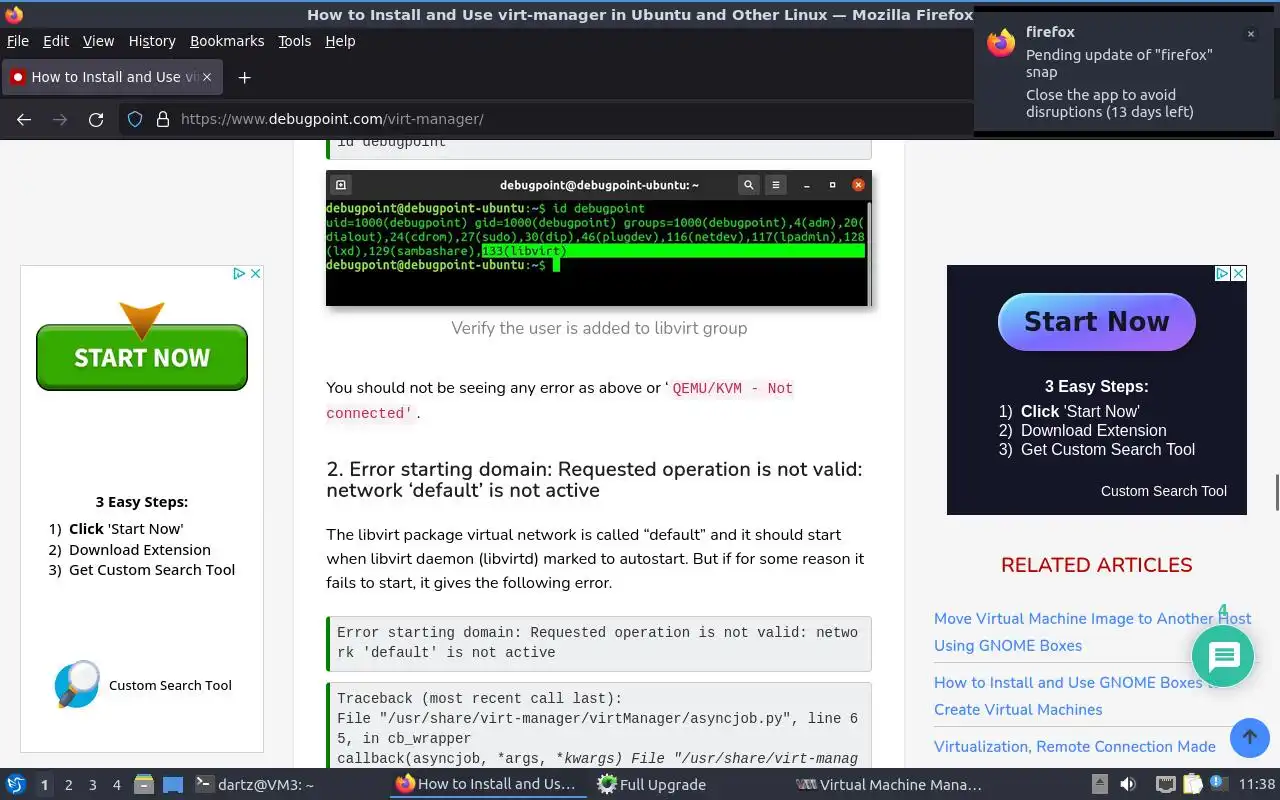Click the volume speaker tray icon
The width and height of the screenshot is (1280, 800).
point(1128,785)
